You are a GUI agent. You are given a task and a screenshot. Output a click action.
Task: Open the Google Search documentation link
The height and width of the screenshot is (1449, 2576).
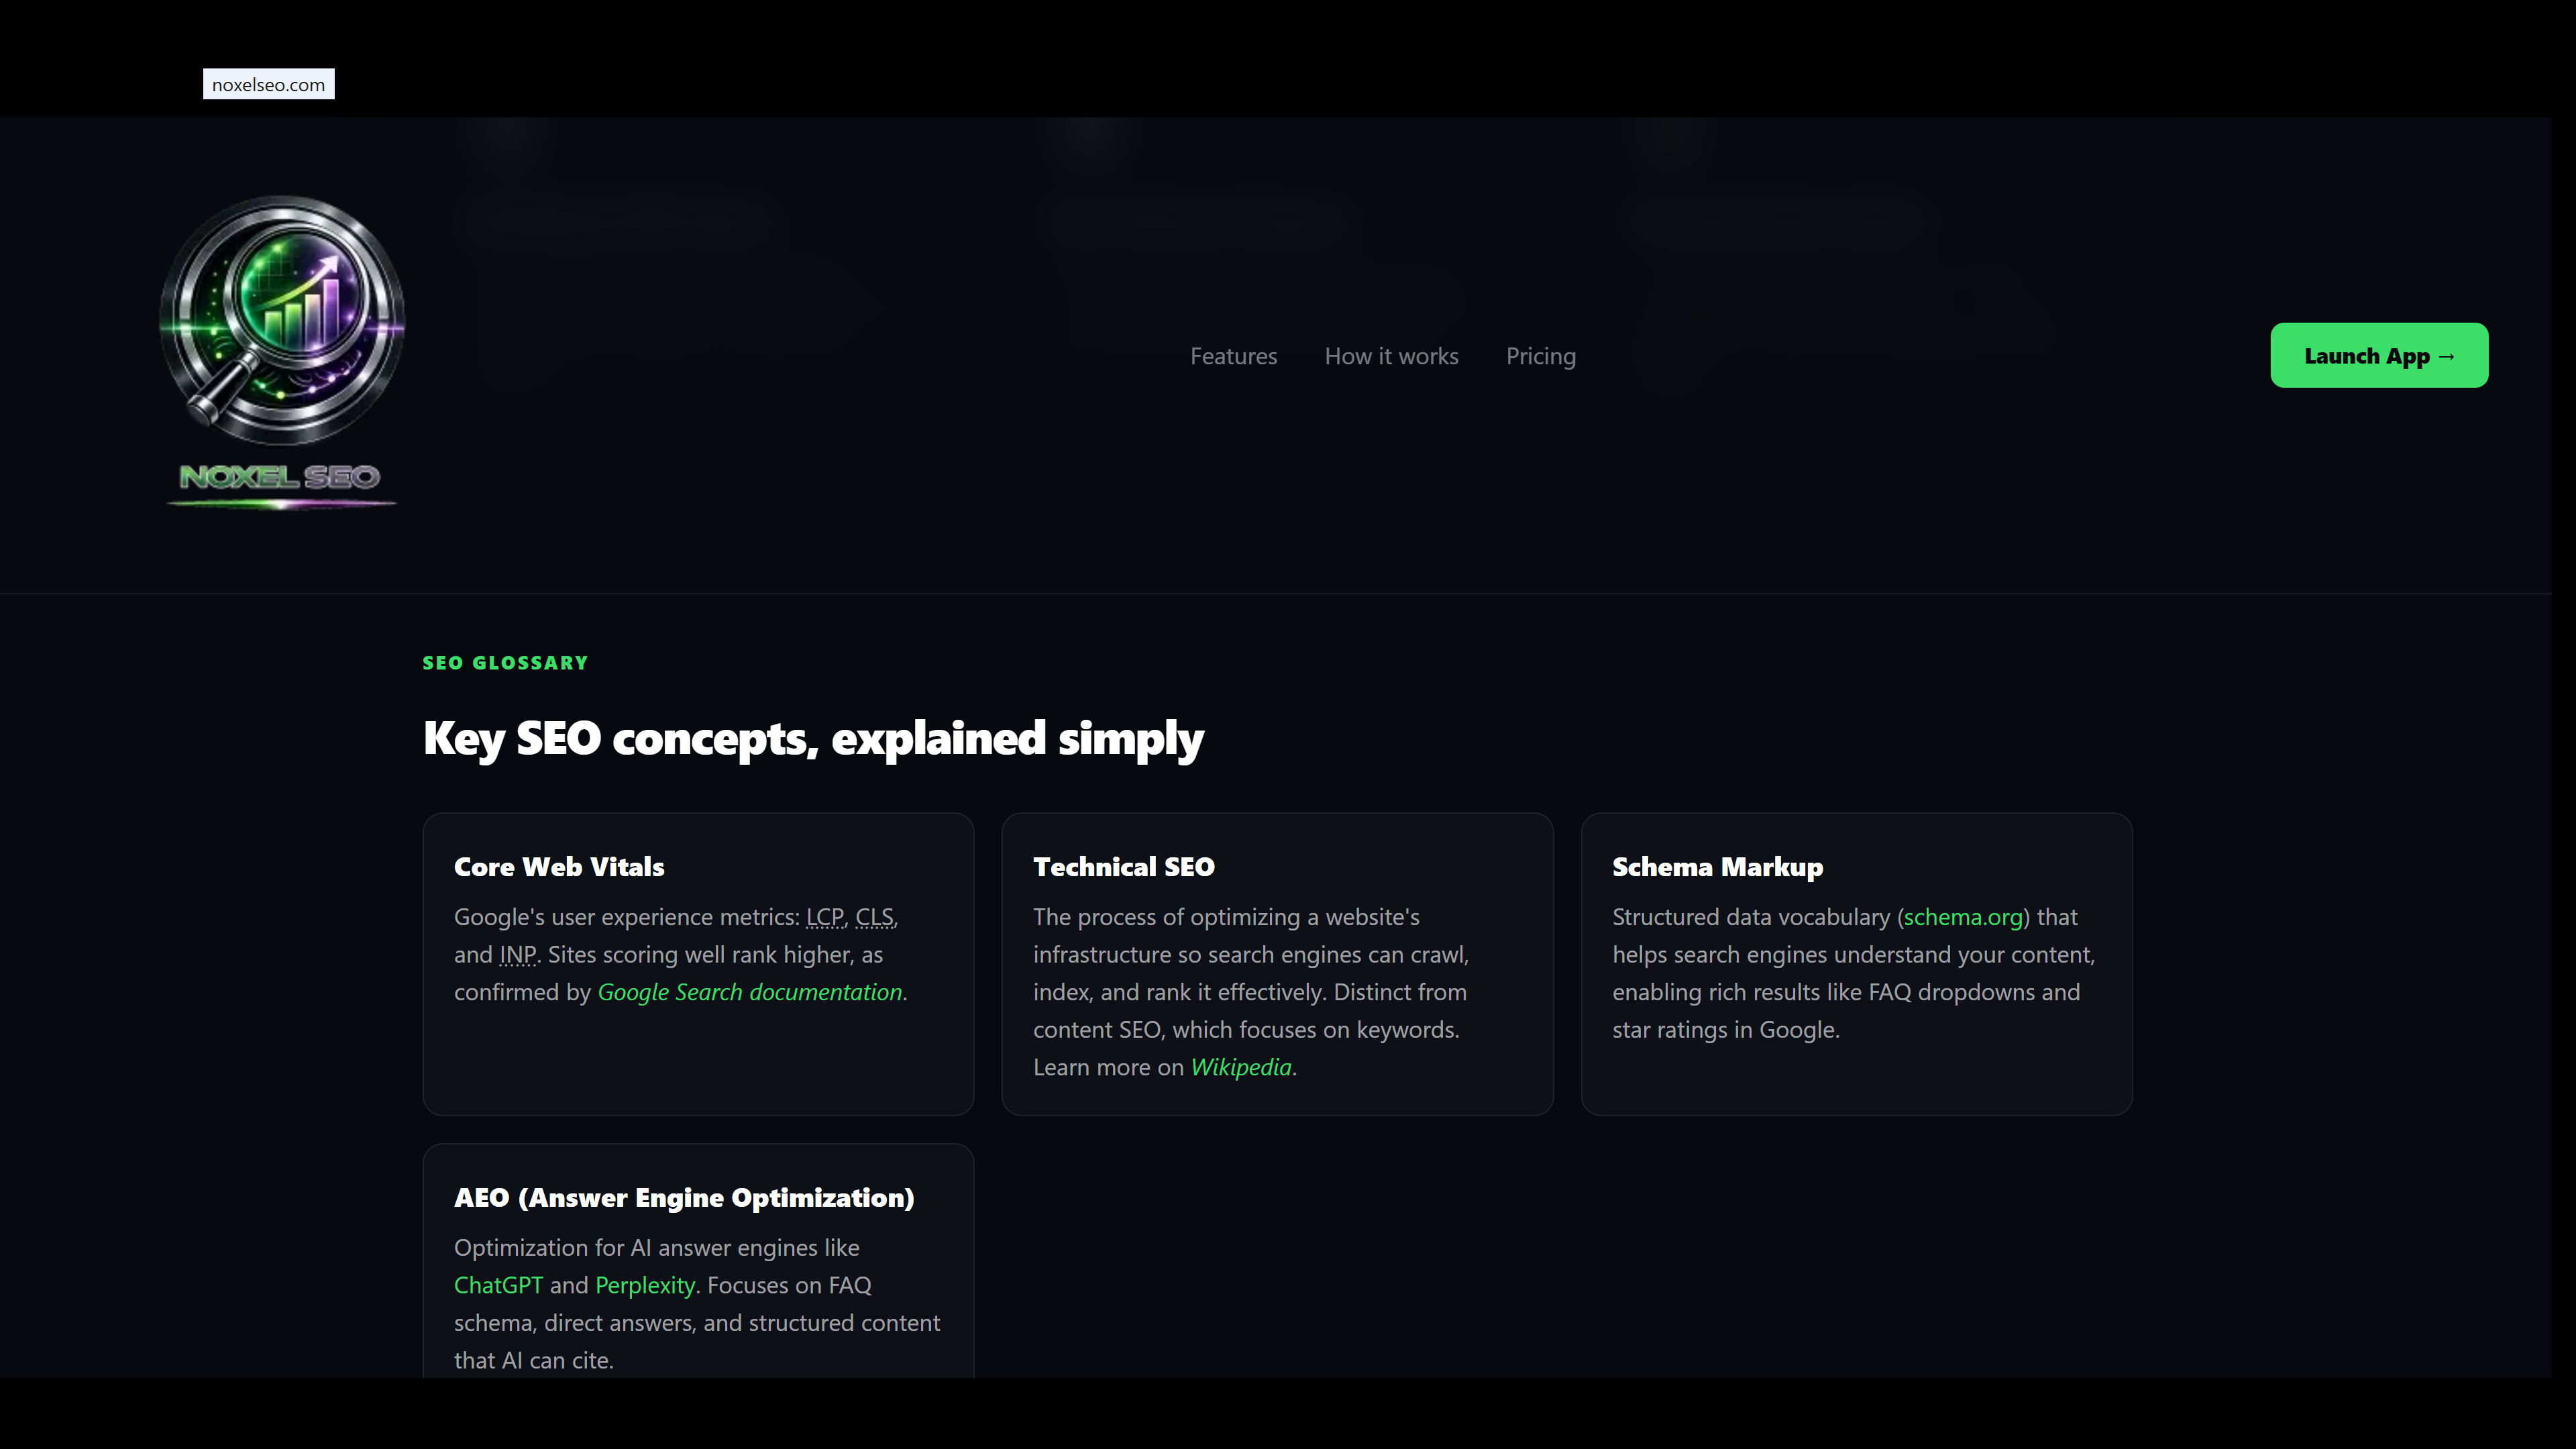click(x=750, y=992)
